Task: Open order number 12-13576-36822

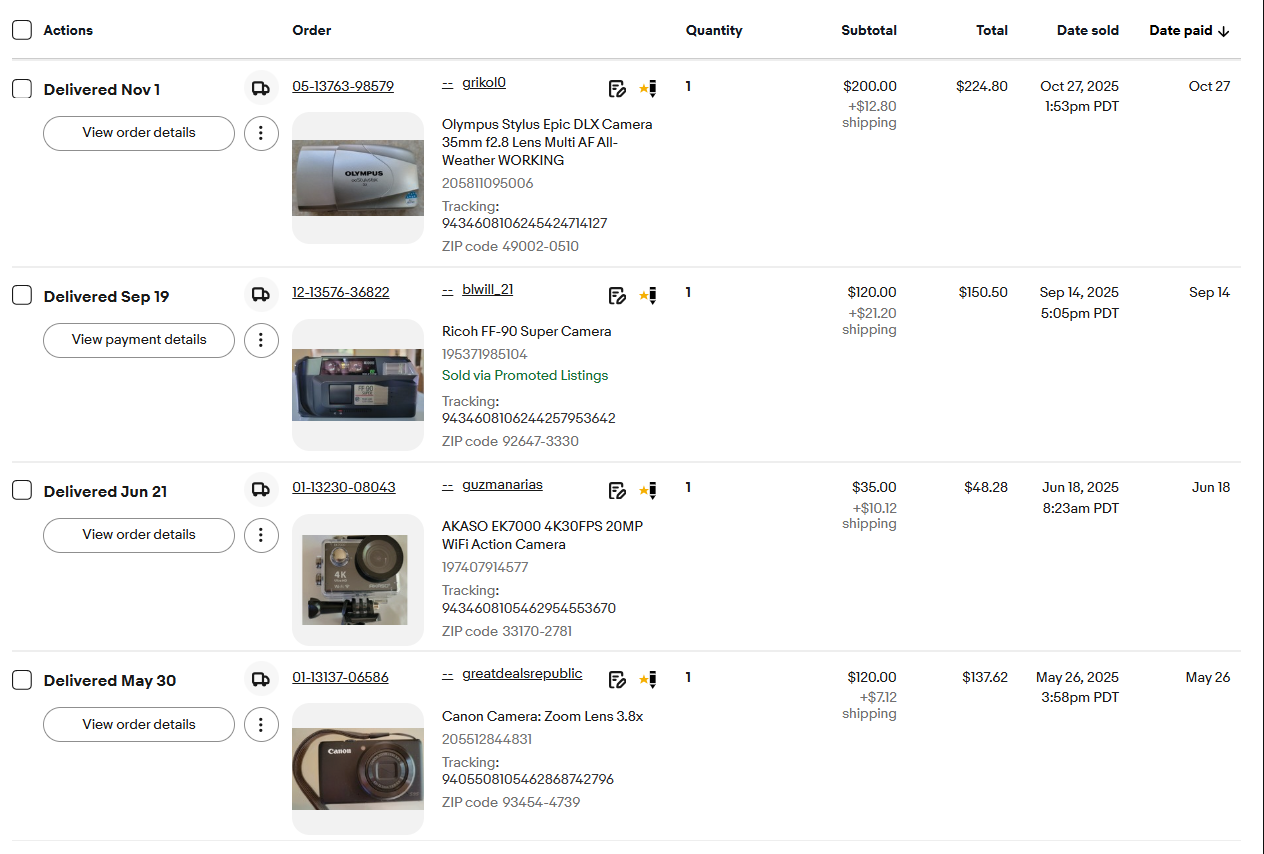Action: pyautogui.click(x=341, y=293)
